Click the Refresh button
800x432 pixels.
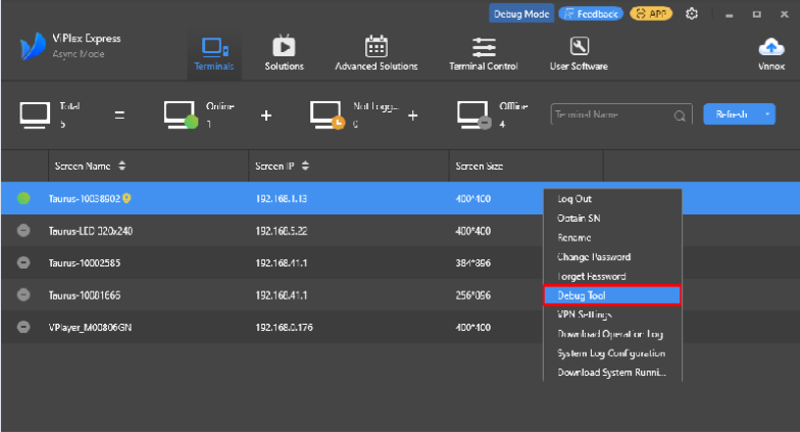point(730,115)
